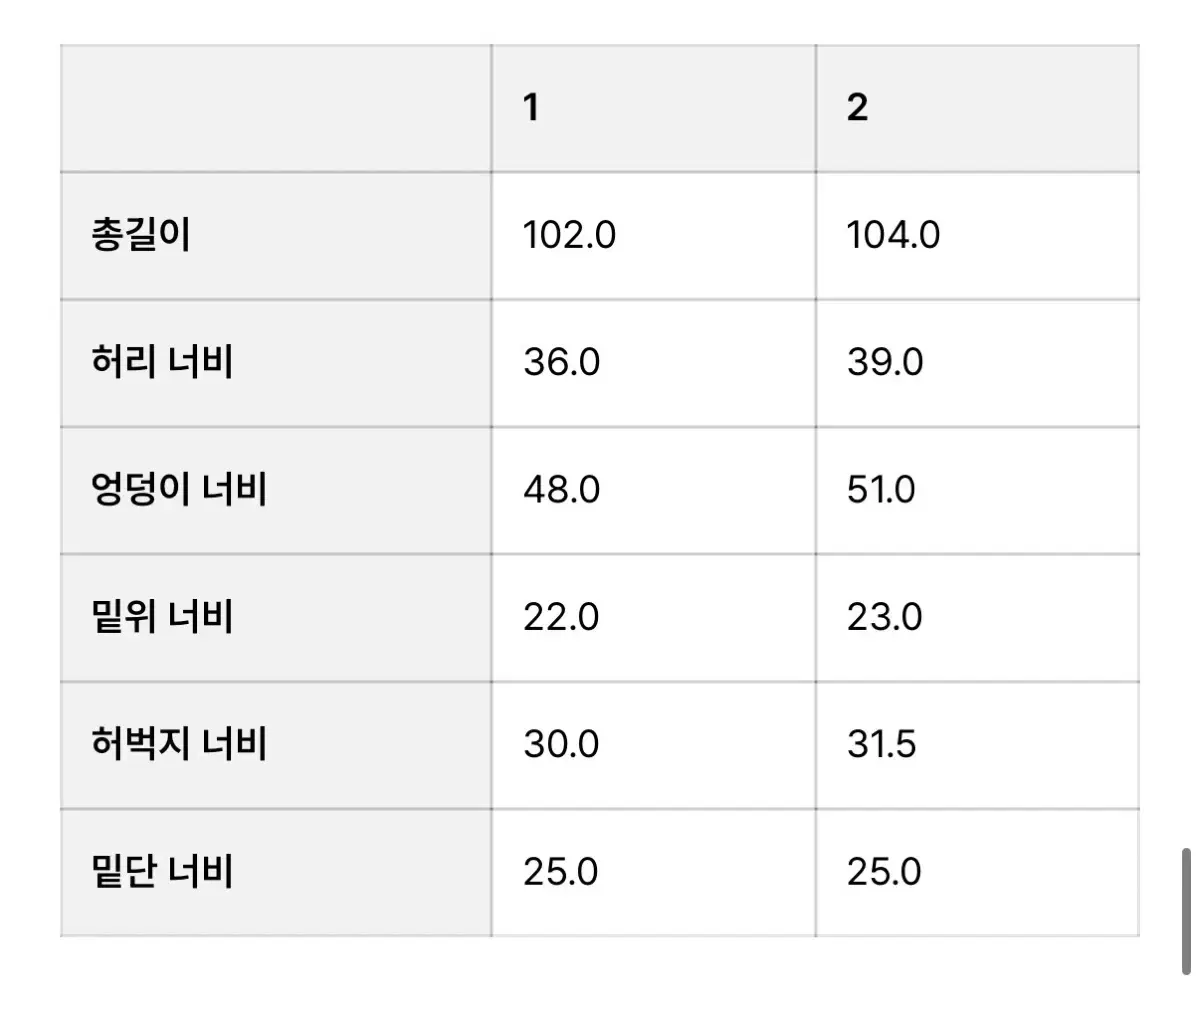
Task: Select the 22.0 rise cell
Action: point(653,618)
